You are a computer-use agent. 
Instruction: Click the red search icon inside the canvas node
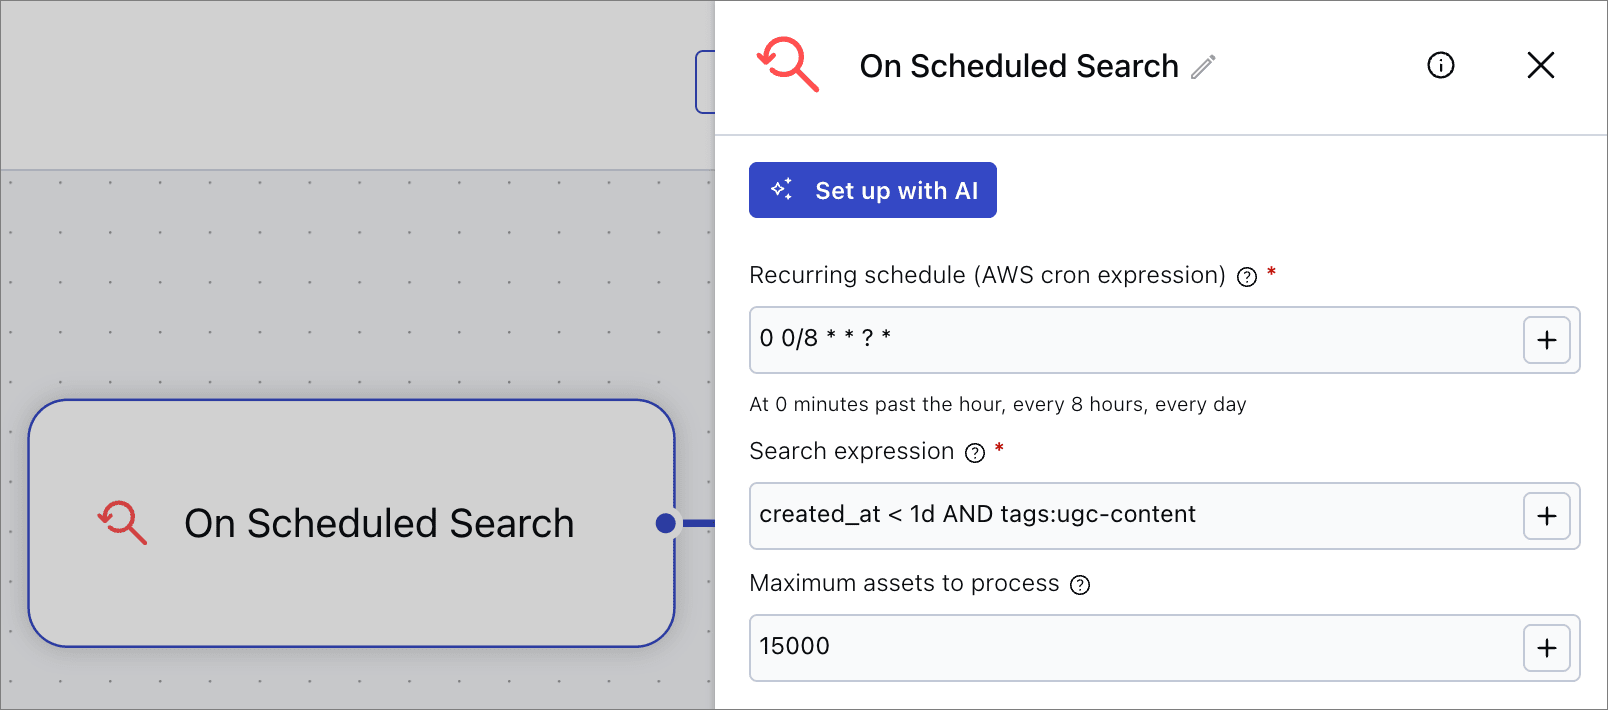(122, 523)
